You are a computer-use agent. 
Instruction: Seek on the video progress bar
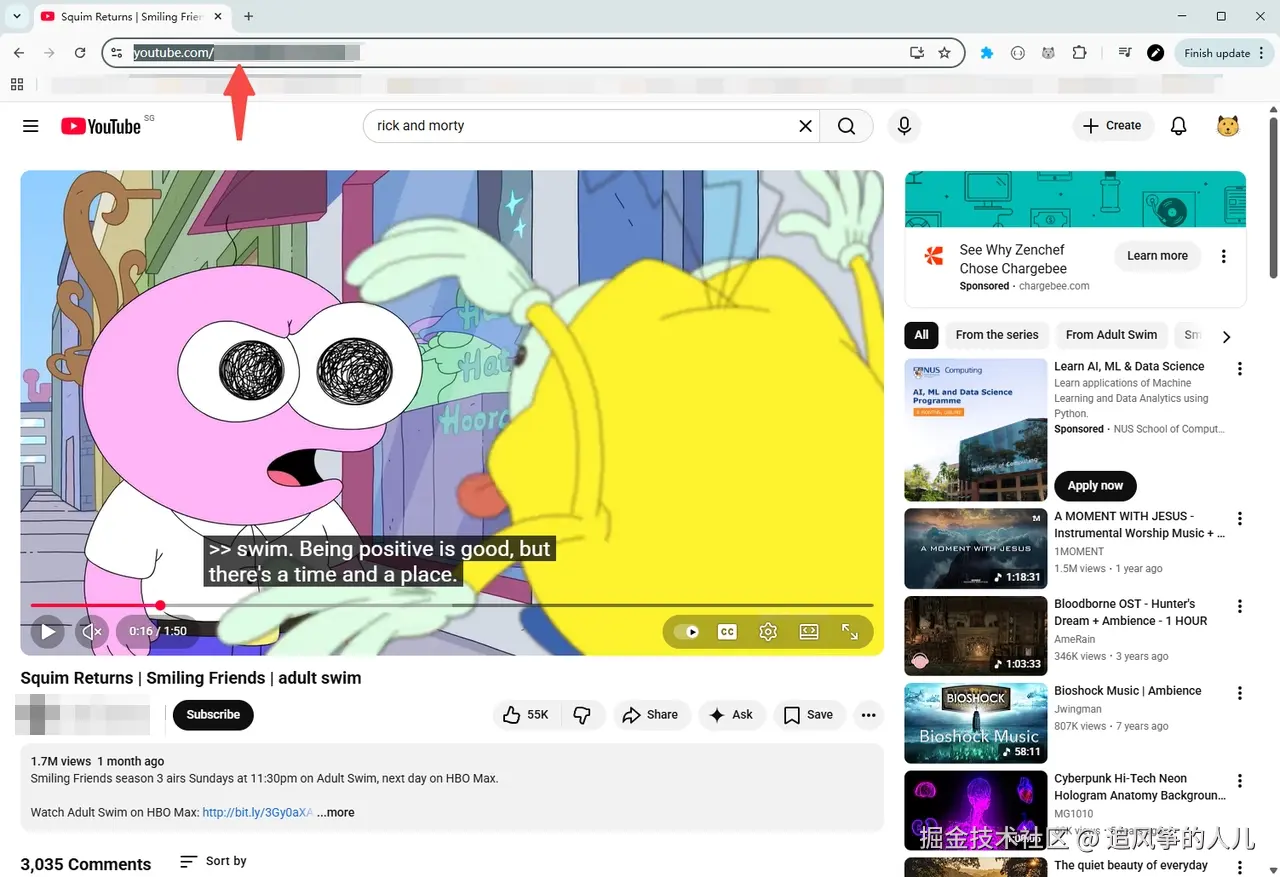[x=452, y=605]
